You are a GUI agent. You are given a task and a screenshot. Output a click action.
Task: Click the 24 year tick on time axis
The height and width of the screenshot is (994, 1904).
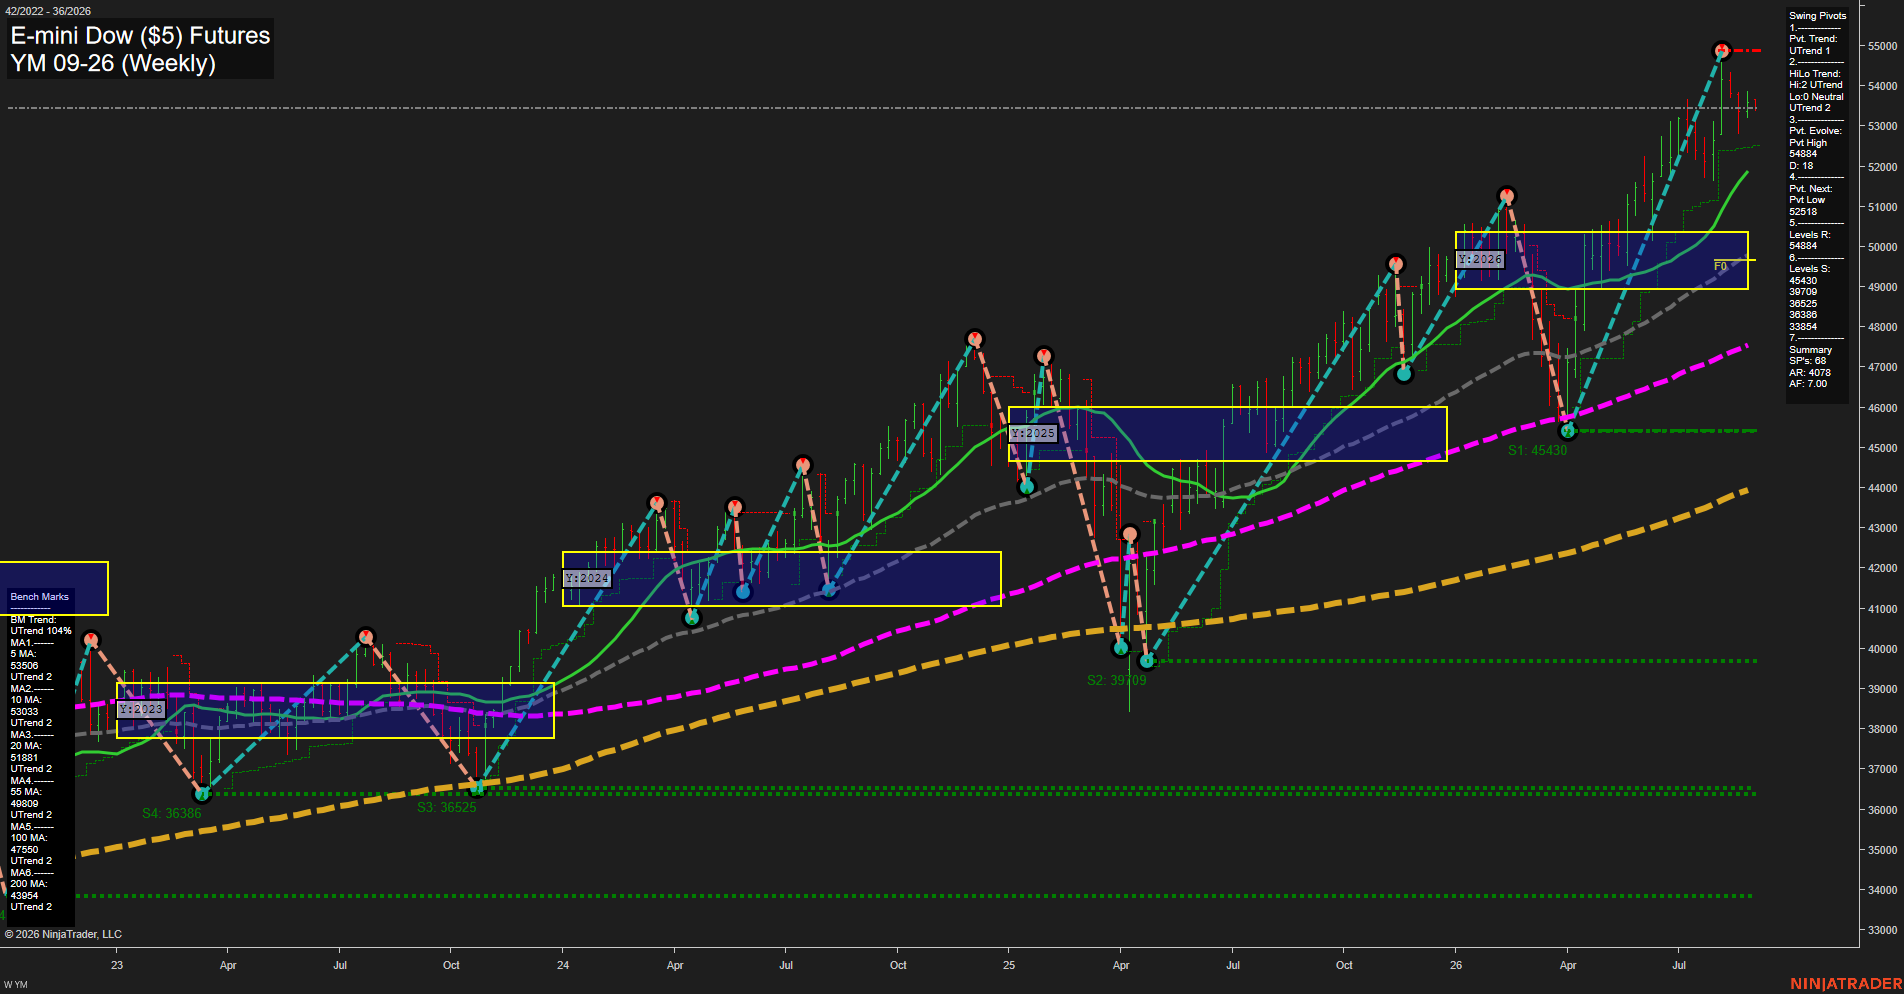(563, 966)
